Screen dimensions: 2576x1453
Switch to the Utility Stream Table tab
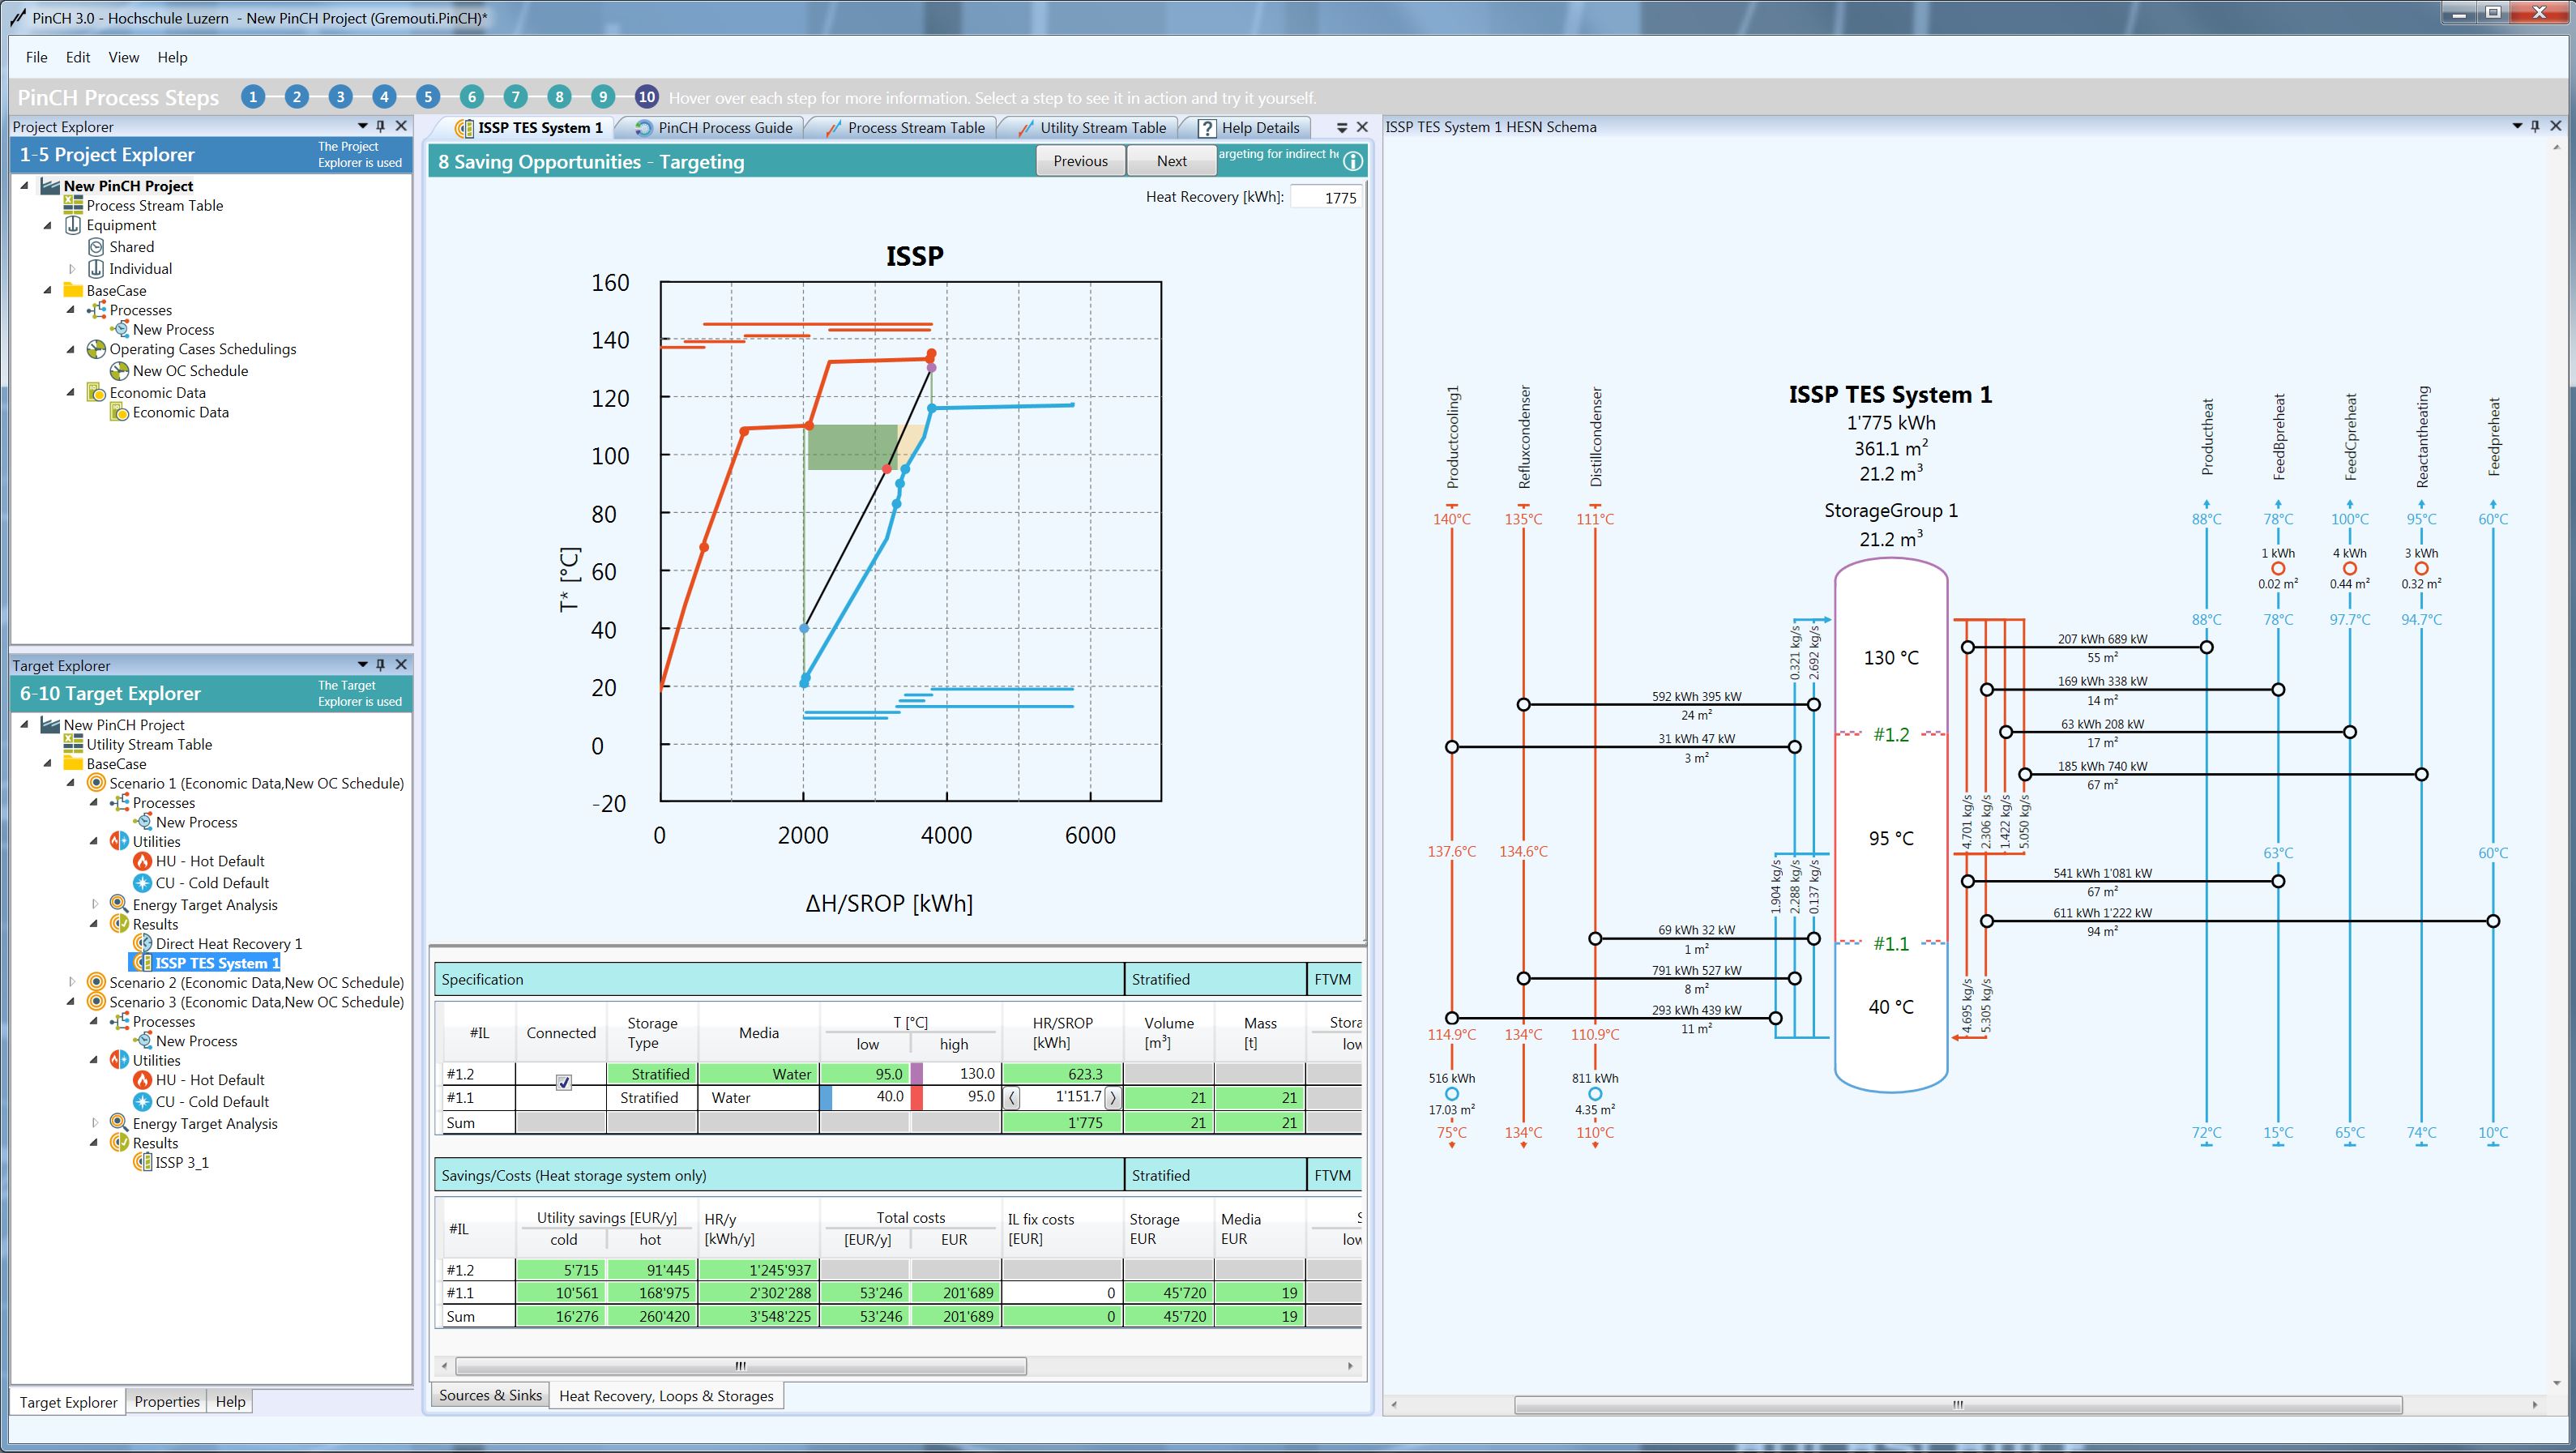tap(1102, 128)
